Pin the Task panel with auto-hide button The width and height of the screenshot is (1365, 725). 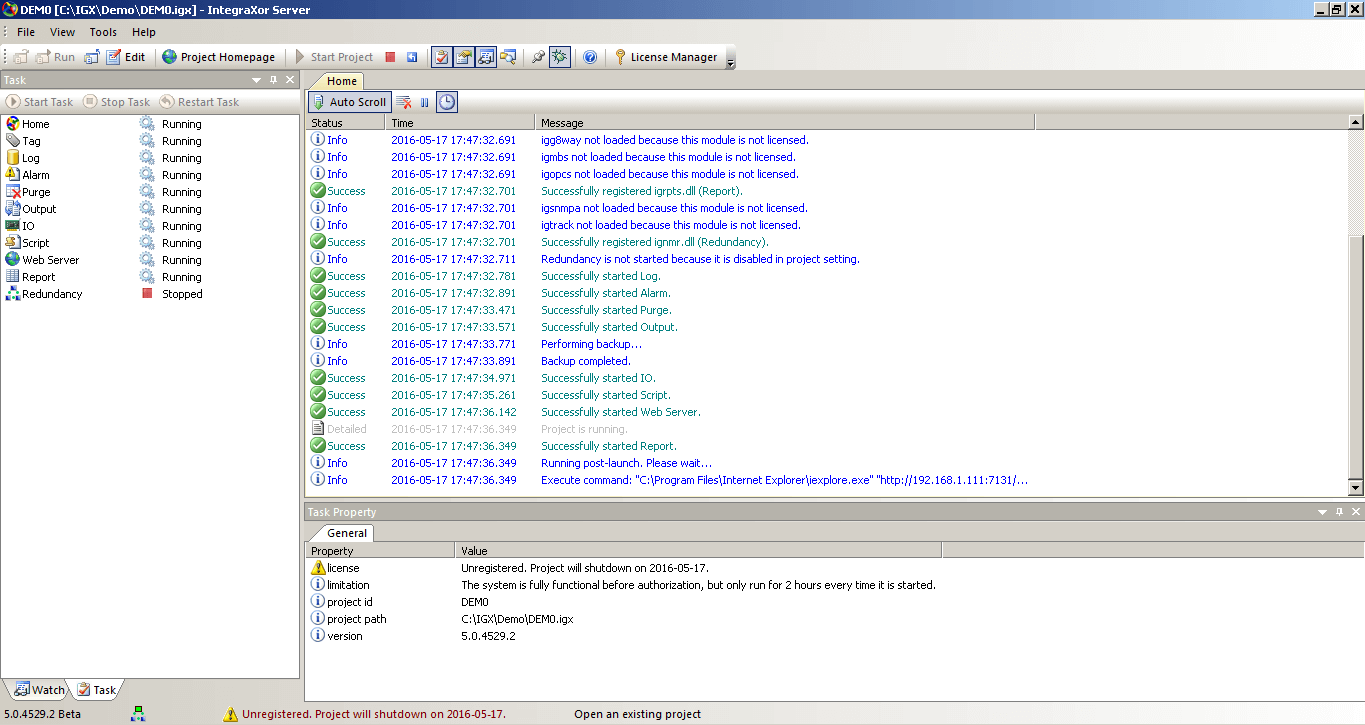pos(274,80)
